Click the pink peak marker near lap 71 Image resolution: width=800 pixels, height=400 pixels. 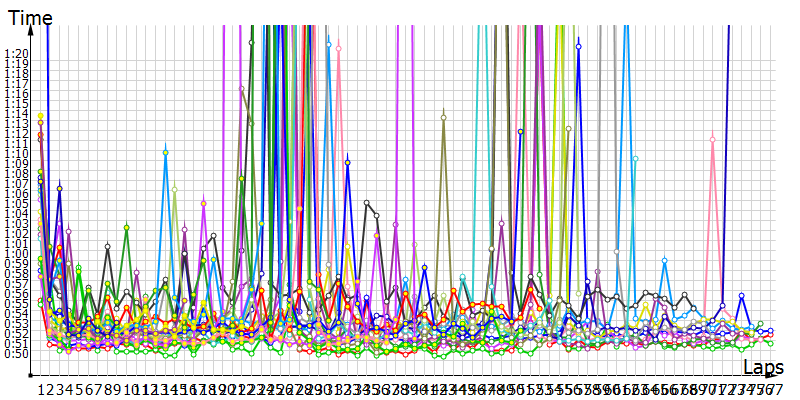712,139
